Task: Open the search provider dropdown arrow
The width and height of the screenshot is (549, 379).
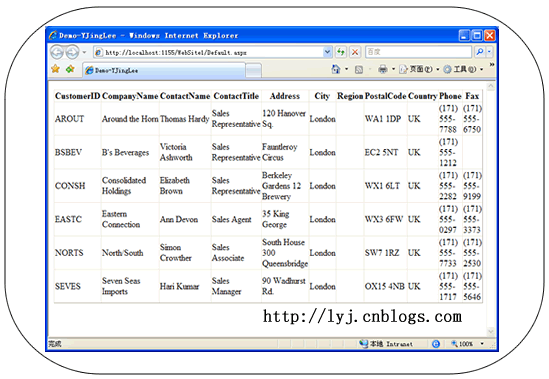Action: (x=489, y=52)
